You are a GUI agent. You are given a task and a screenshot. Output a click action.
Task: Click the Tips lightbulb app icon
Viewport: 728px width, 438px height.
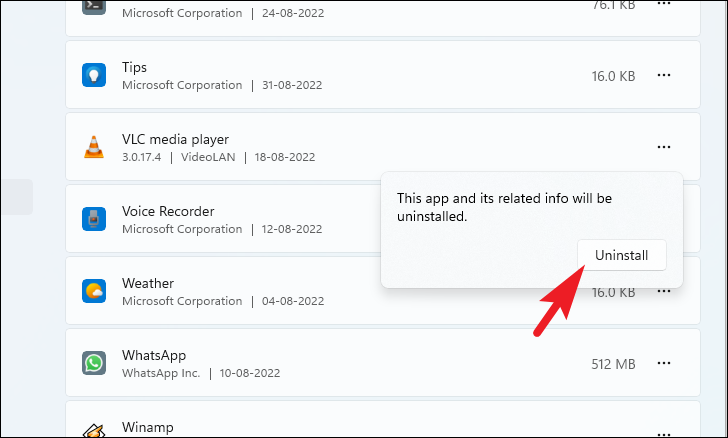click(x=94, y=75)
